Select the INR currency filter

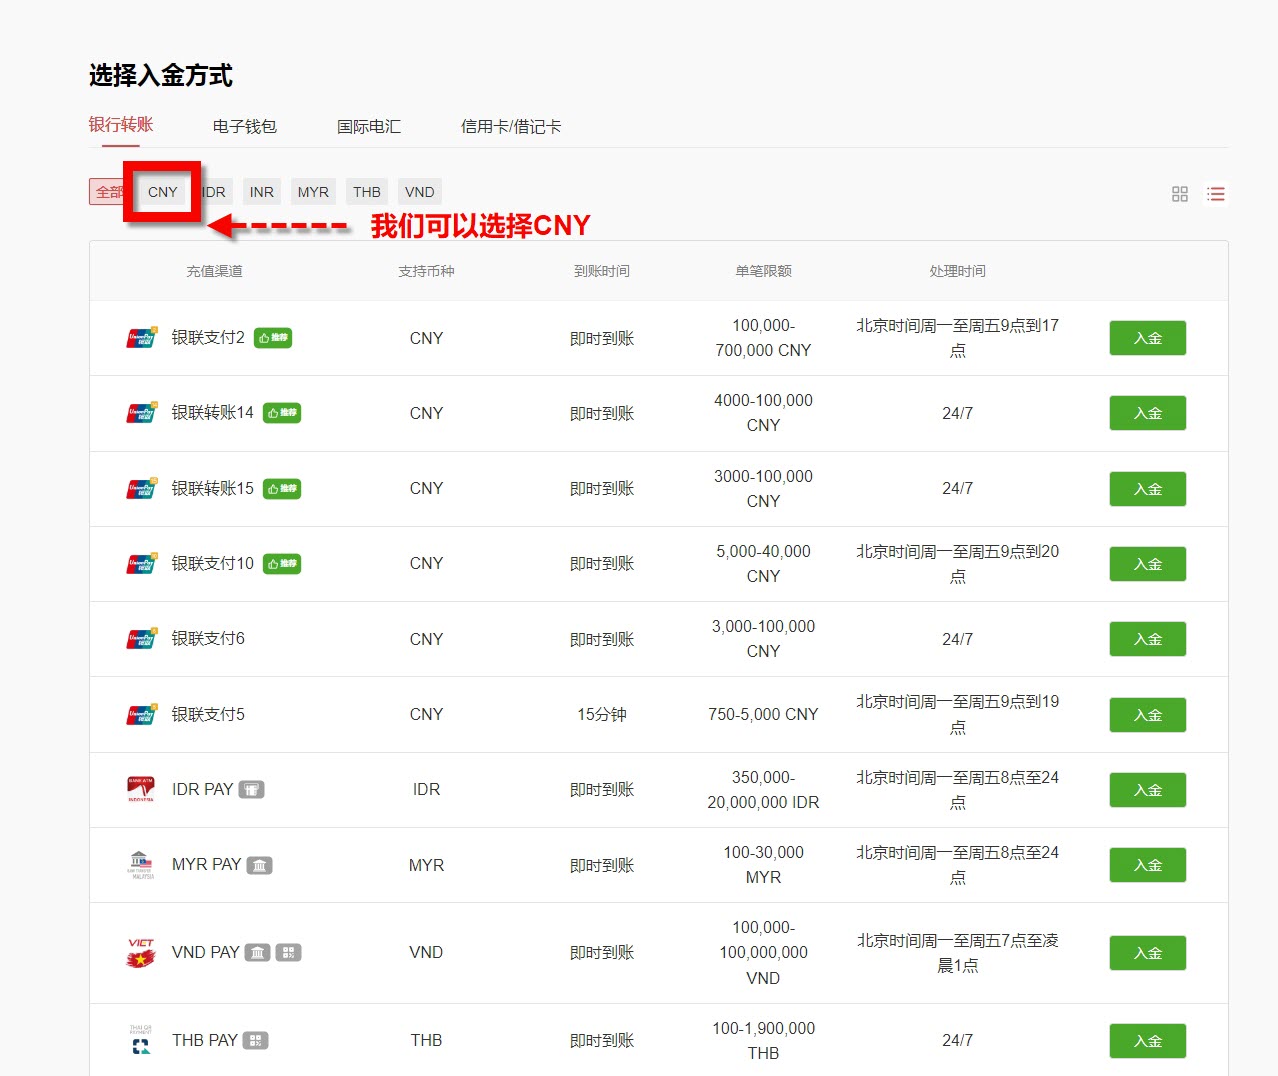(x=262, y=192)
